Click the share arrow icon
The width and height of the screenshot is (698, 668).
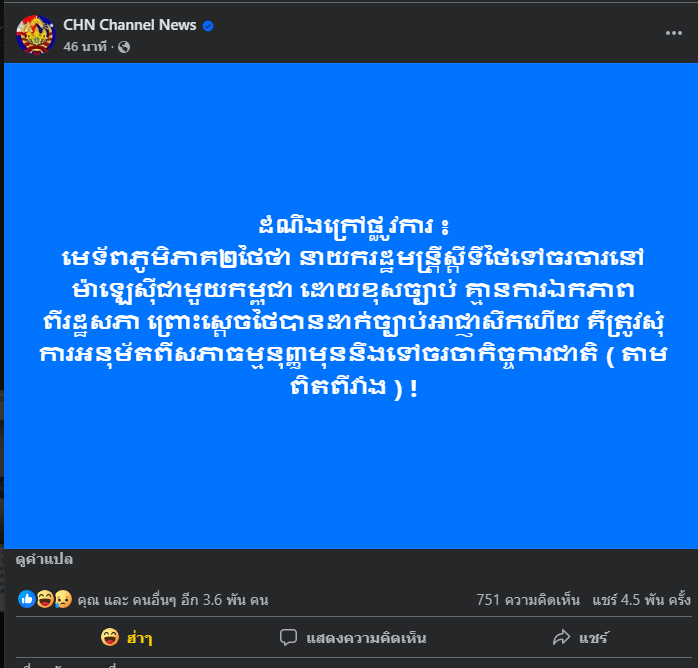click(561, 637)
